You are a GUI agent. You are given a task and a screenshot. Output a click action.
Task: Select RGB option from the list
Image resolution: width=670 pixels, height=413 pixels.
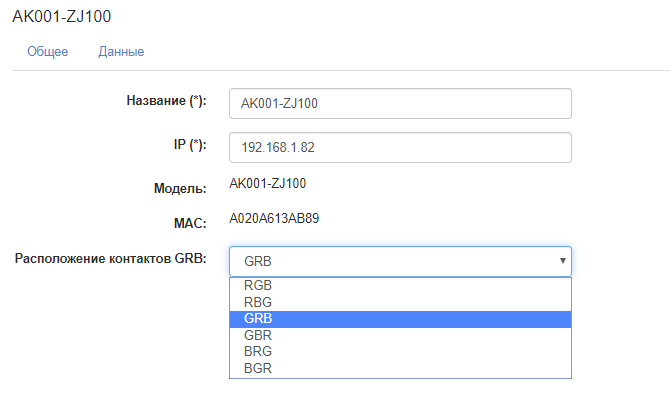point(258,285)
